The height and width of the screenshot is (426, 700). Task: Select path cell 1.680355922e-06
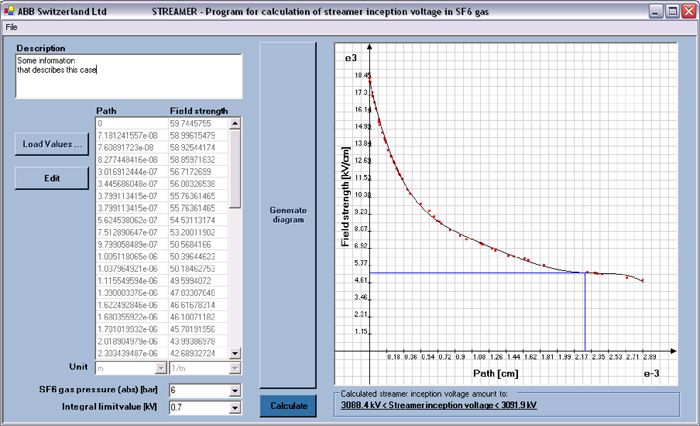click(132, 317)
